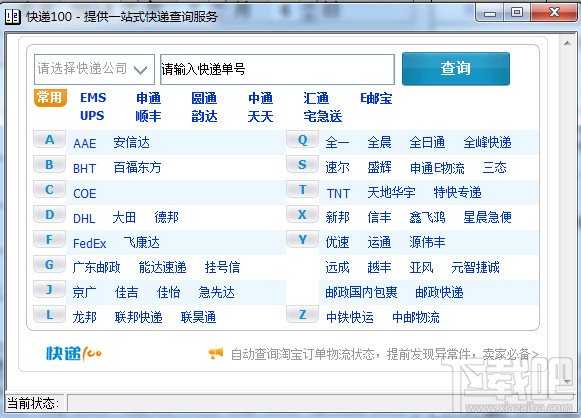Click the letter T index button

click(302, 190)
